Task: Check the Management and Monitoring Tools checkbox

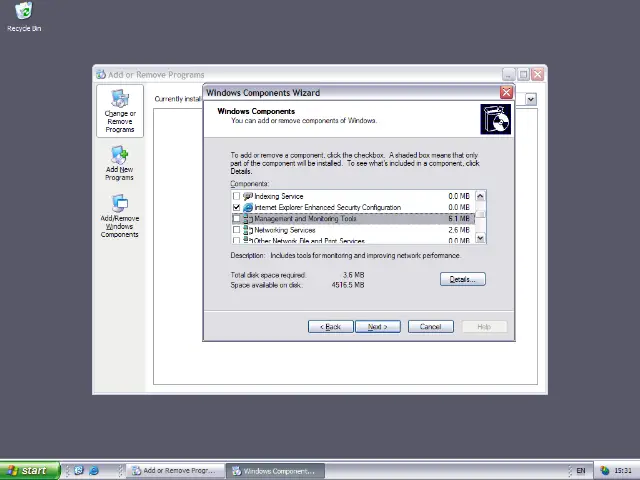Action: [x=236, y=219]
